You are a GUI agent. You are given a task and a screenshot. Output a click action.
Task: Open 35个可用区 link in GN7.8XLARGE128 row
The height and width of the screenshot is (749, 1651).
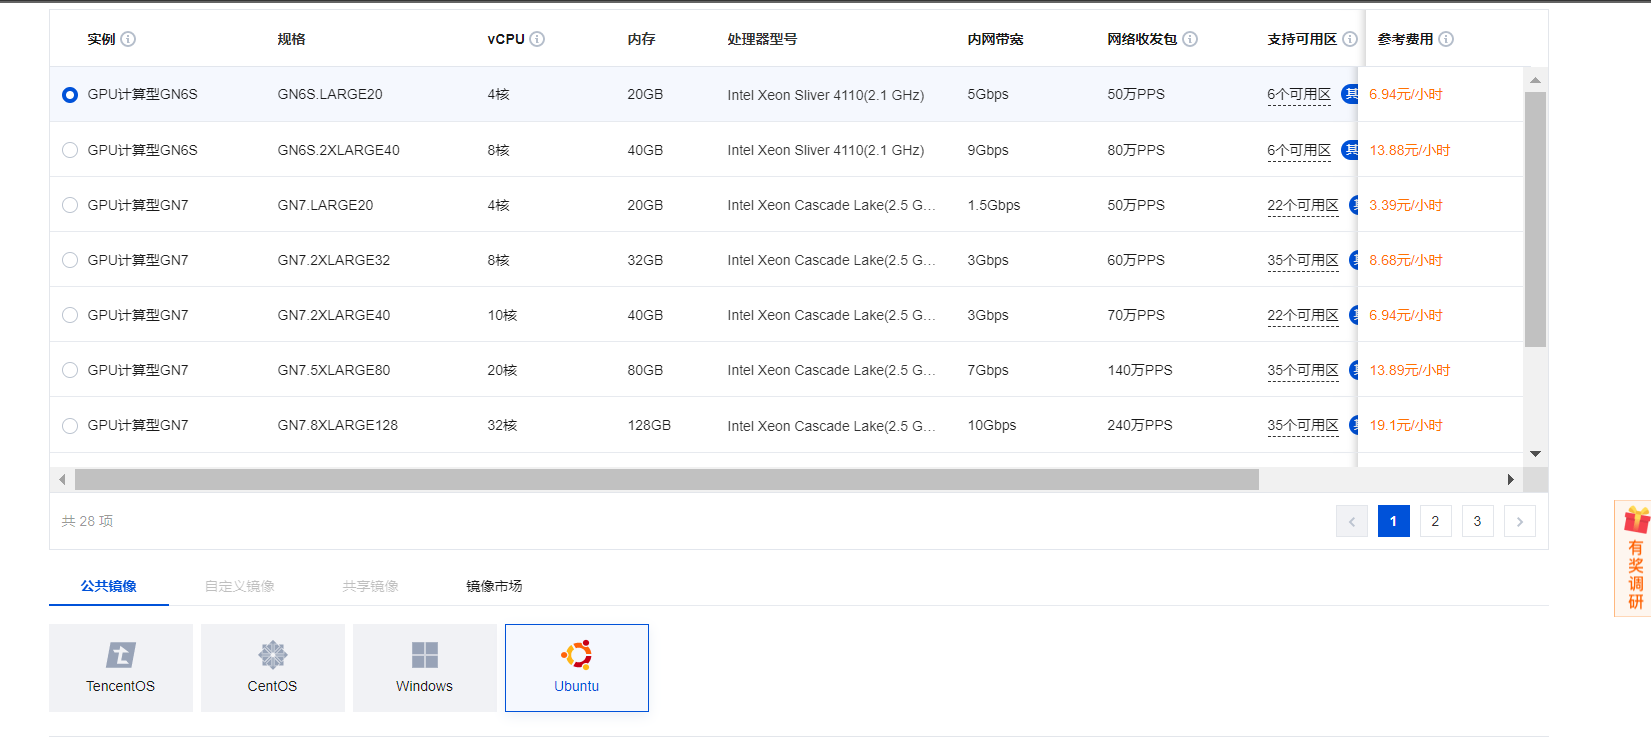pyautogui.click(x=1303, y=426)
